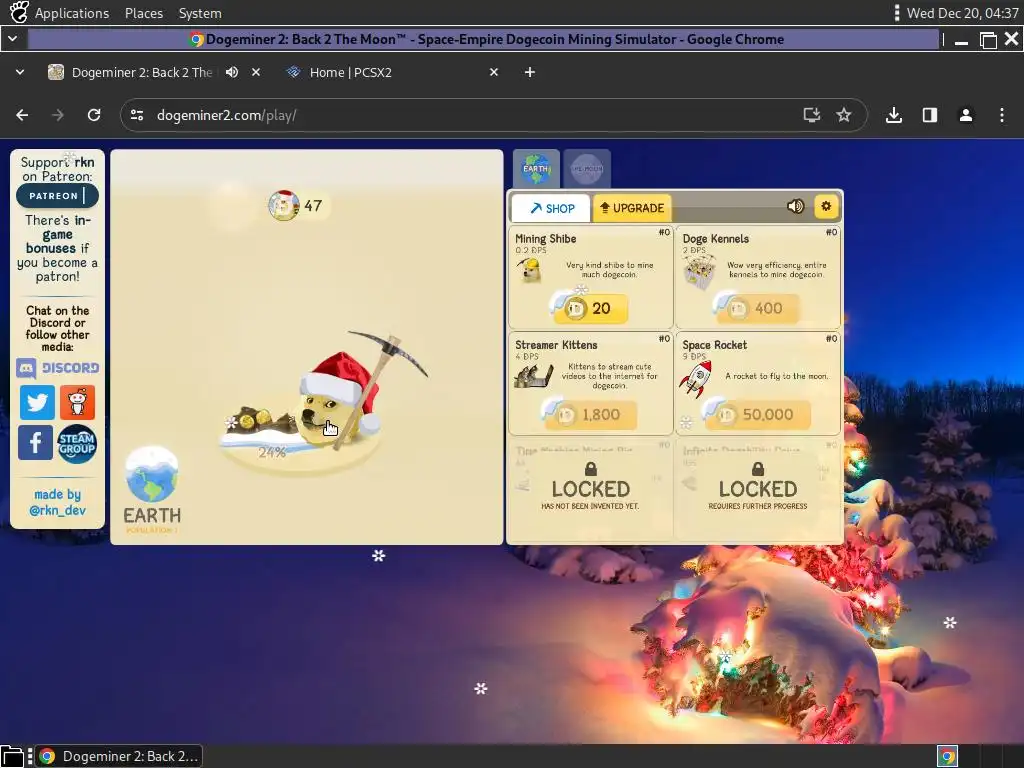Open the Twitter social link

(x=37, y=402)
